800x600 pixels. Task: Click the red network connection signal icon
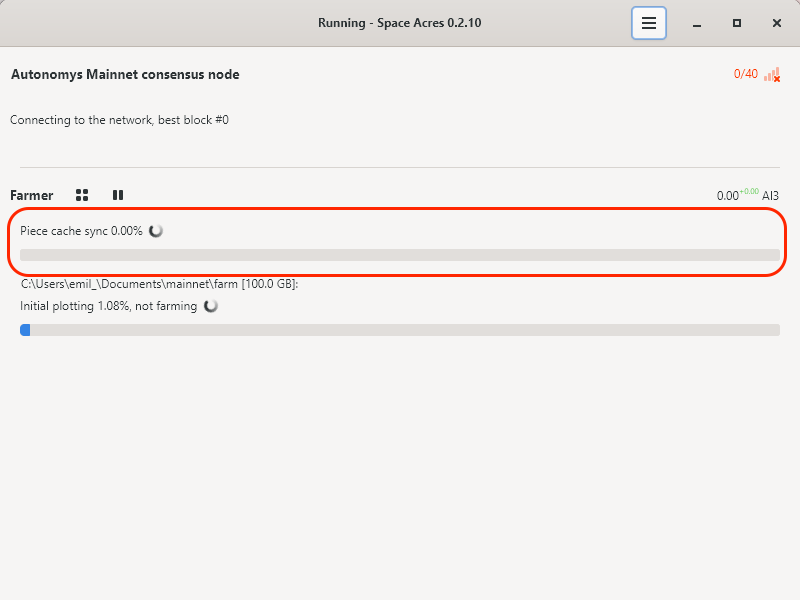[x=772, y=75]
